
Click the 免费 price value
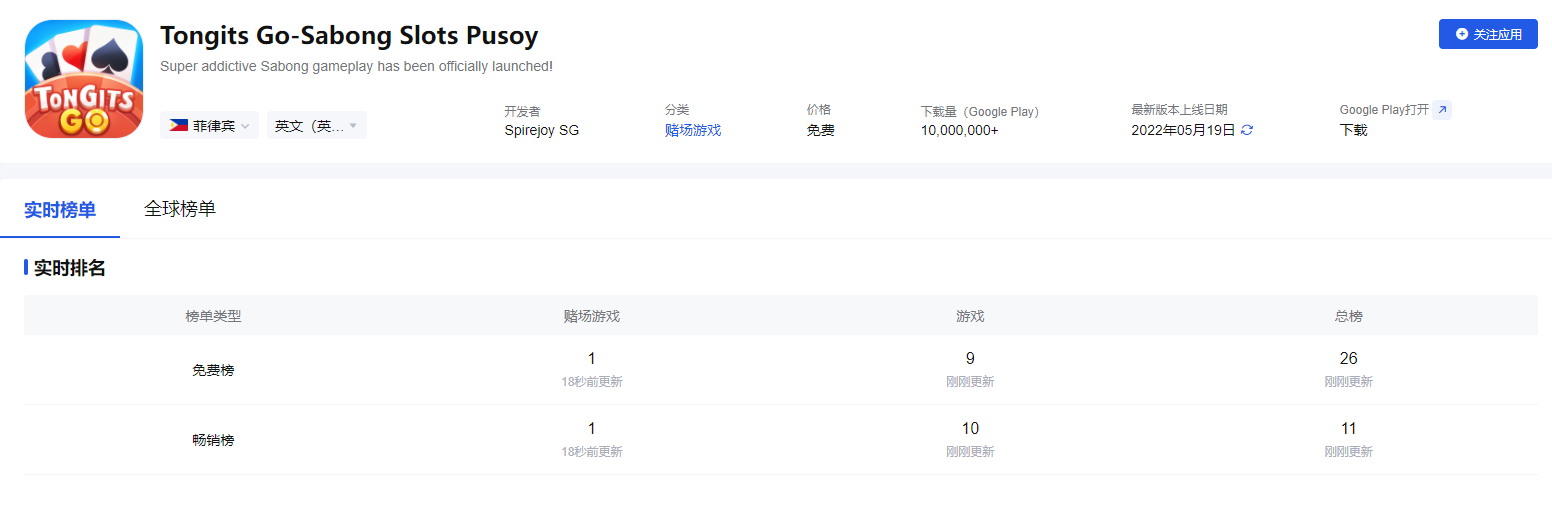(821, 130)
